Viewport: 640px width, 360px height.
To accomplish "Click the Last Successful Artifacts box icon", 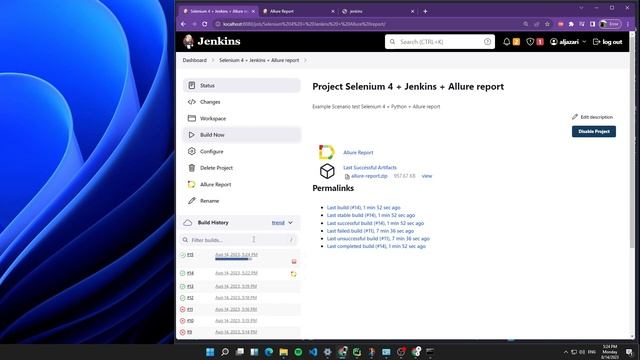I will click(x=327, y=171).
